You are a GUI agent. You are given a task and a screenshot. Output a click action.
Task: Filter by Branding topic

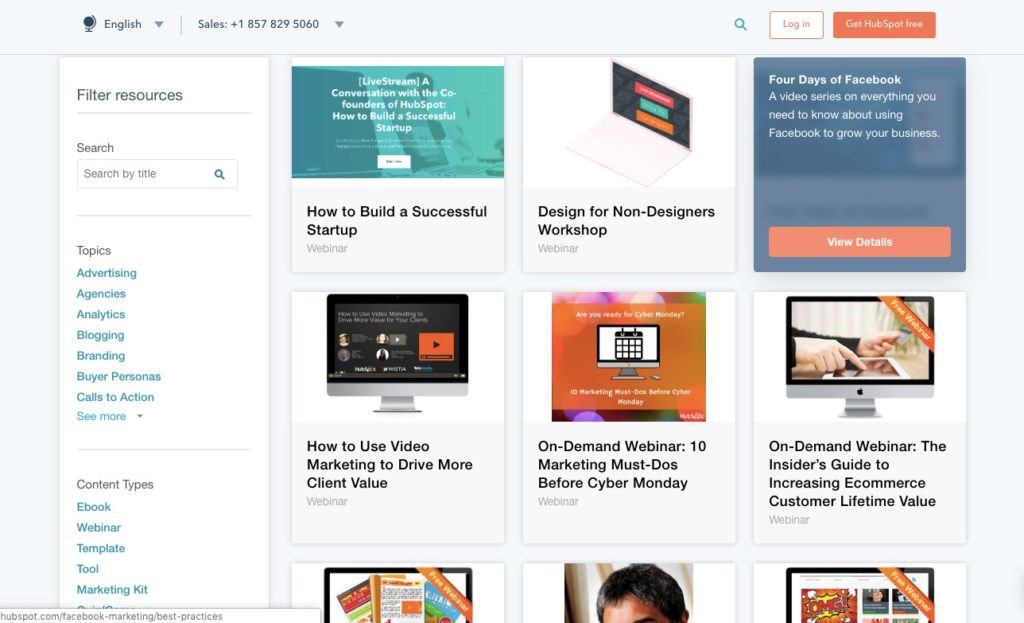pos(101,356)
